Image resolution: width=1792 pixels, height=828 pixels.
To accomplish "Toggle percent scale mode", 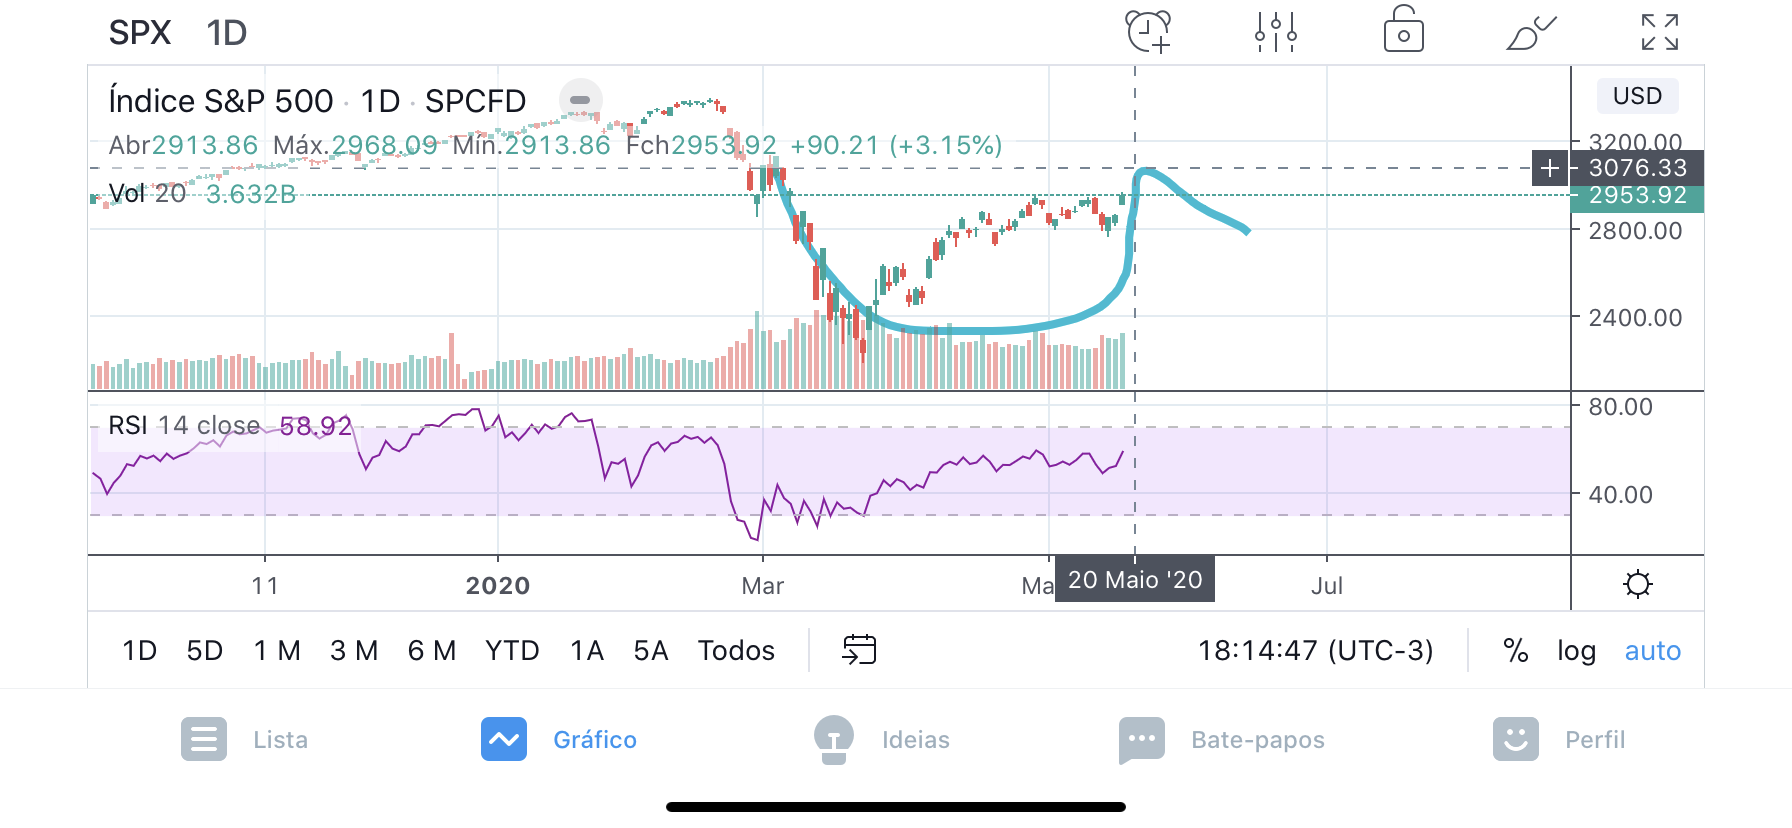I will coord(1515,651).
